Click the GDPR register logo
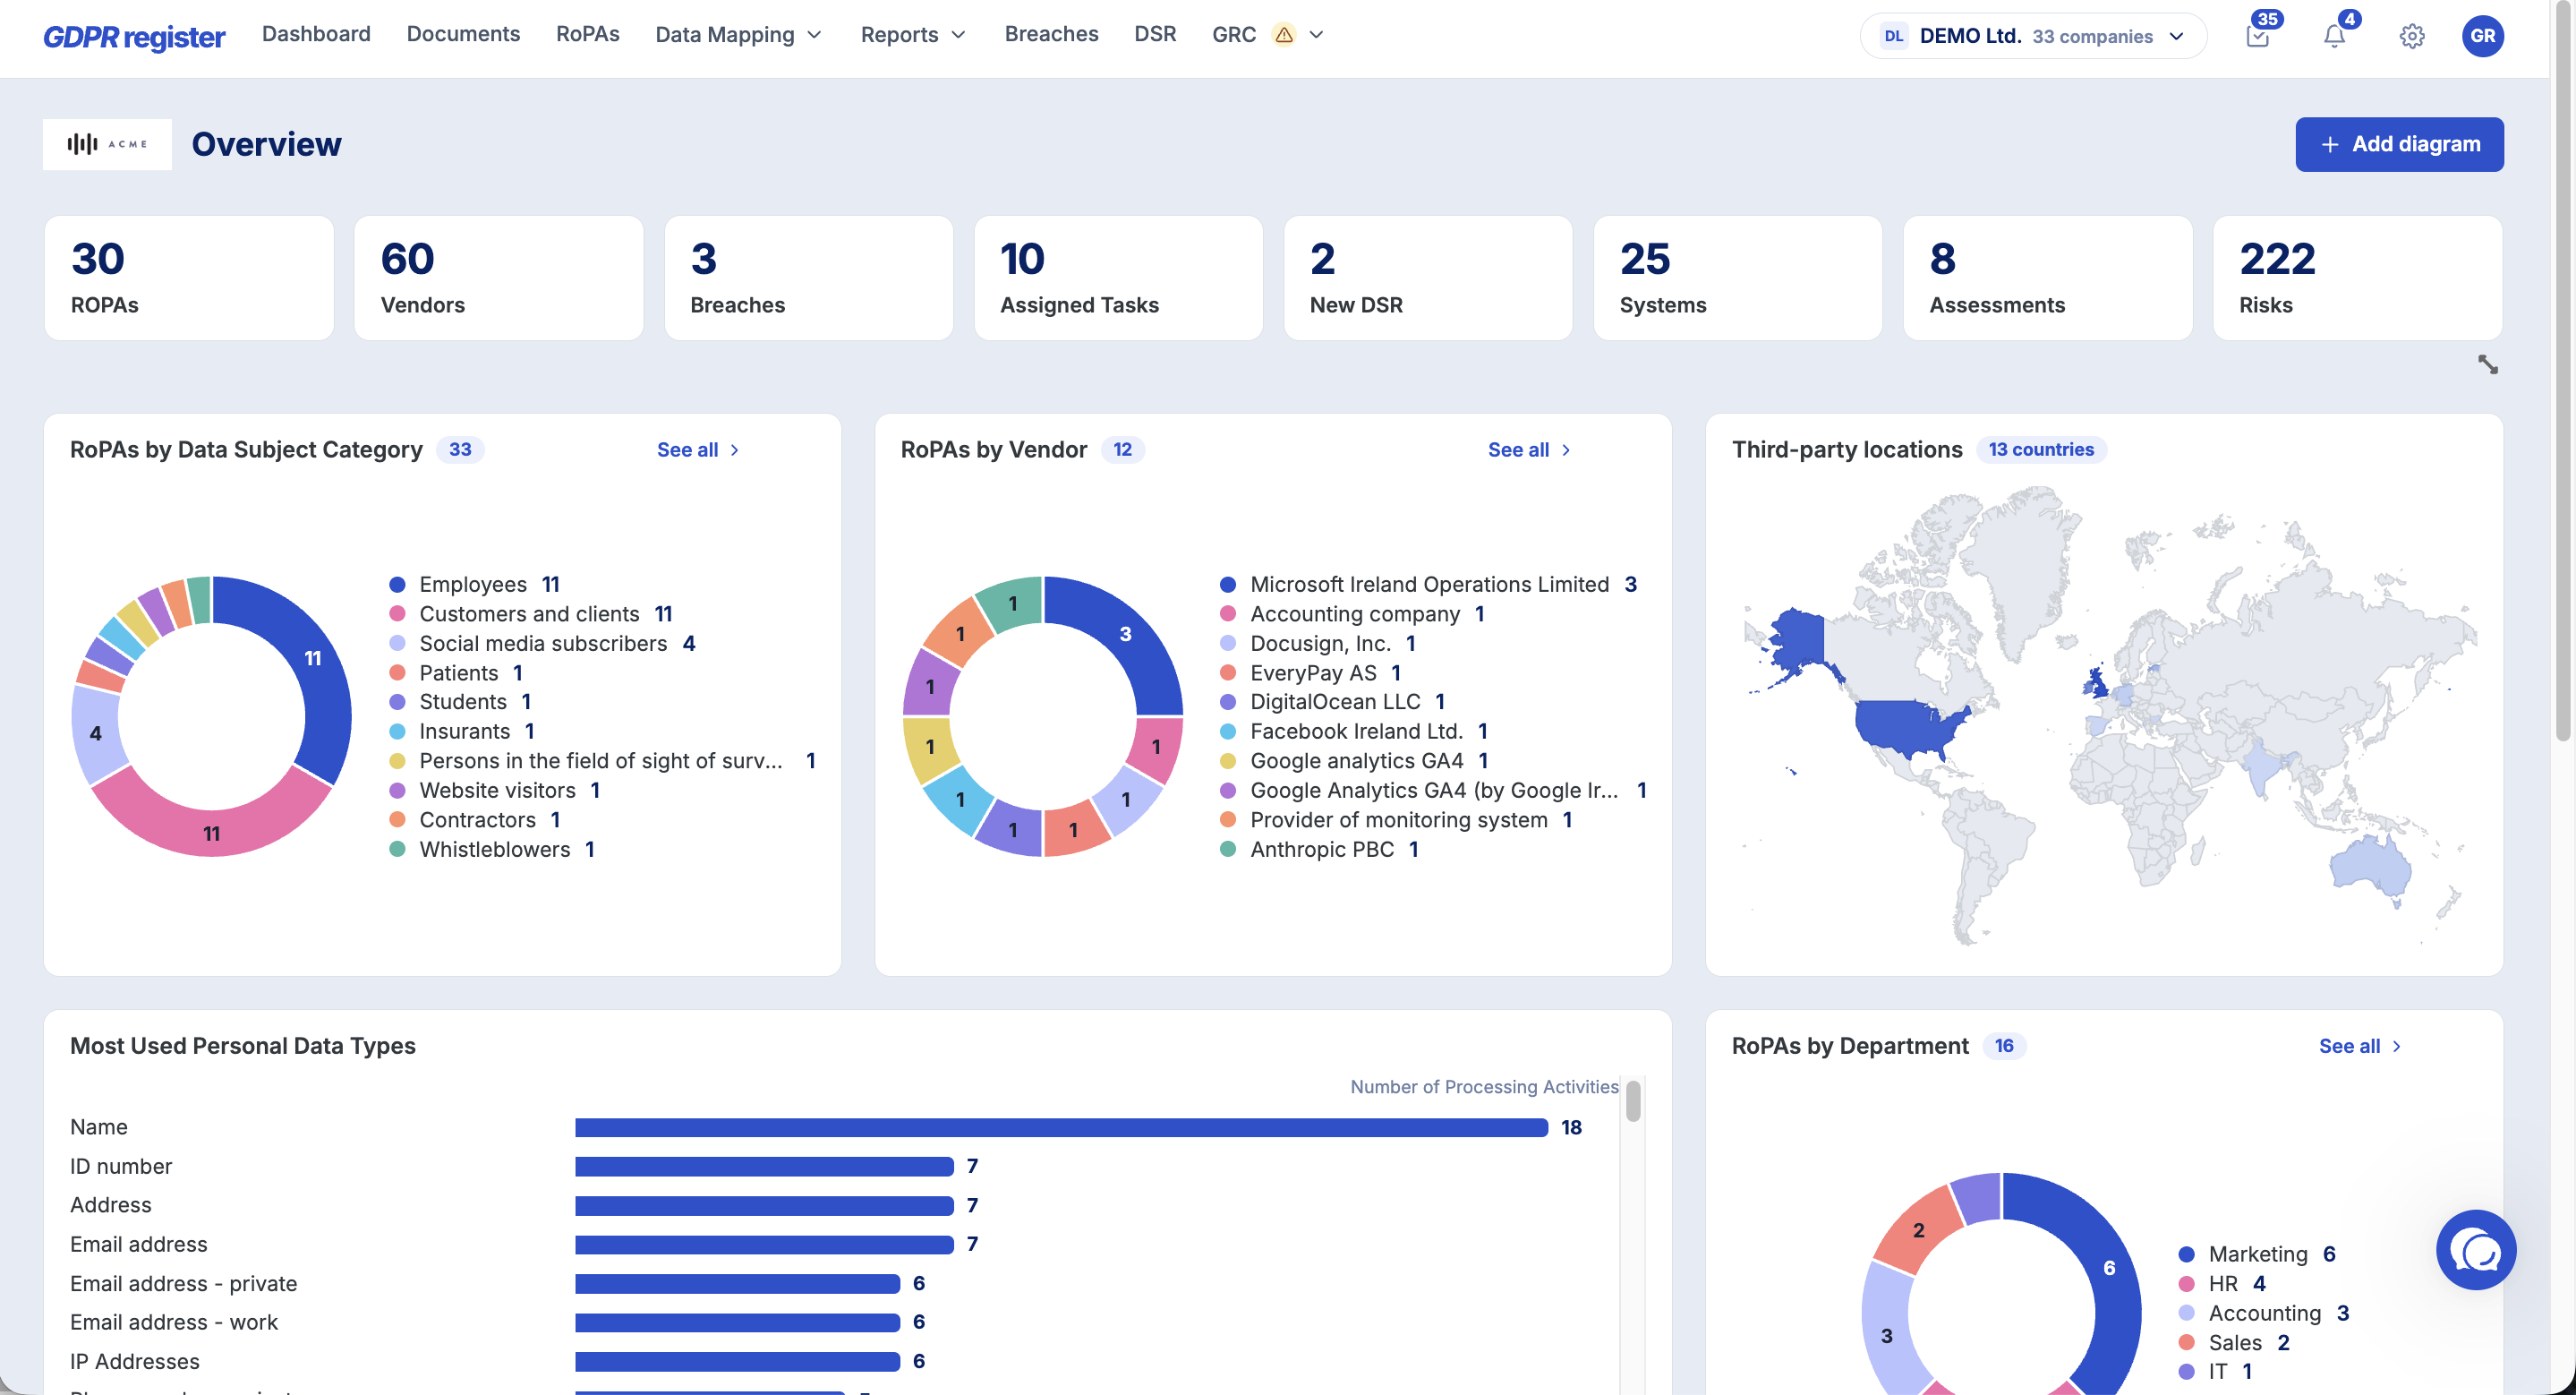This screenshot has width=2576, height=1395. pyautogui.click(x=134, y=36)
